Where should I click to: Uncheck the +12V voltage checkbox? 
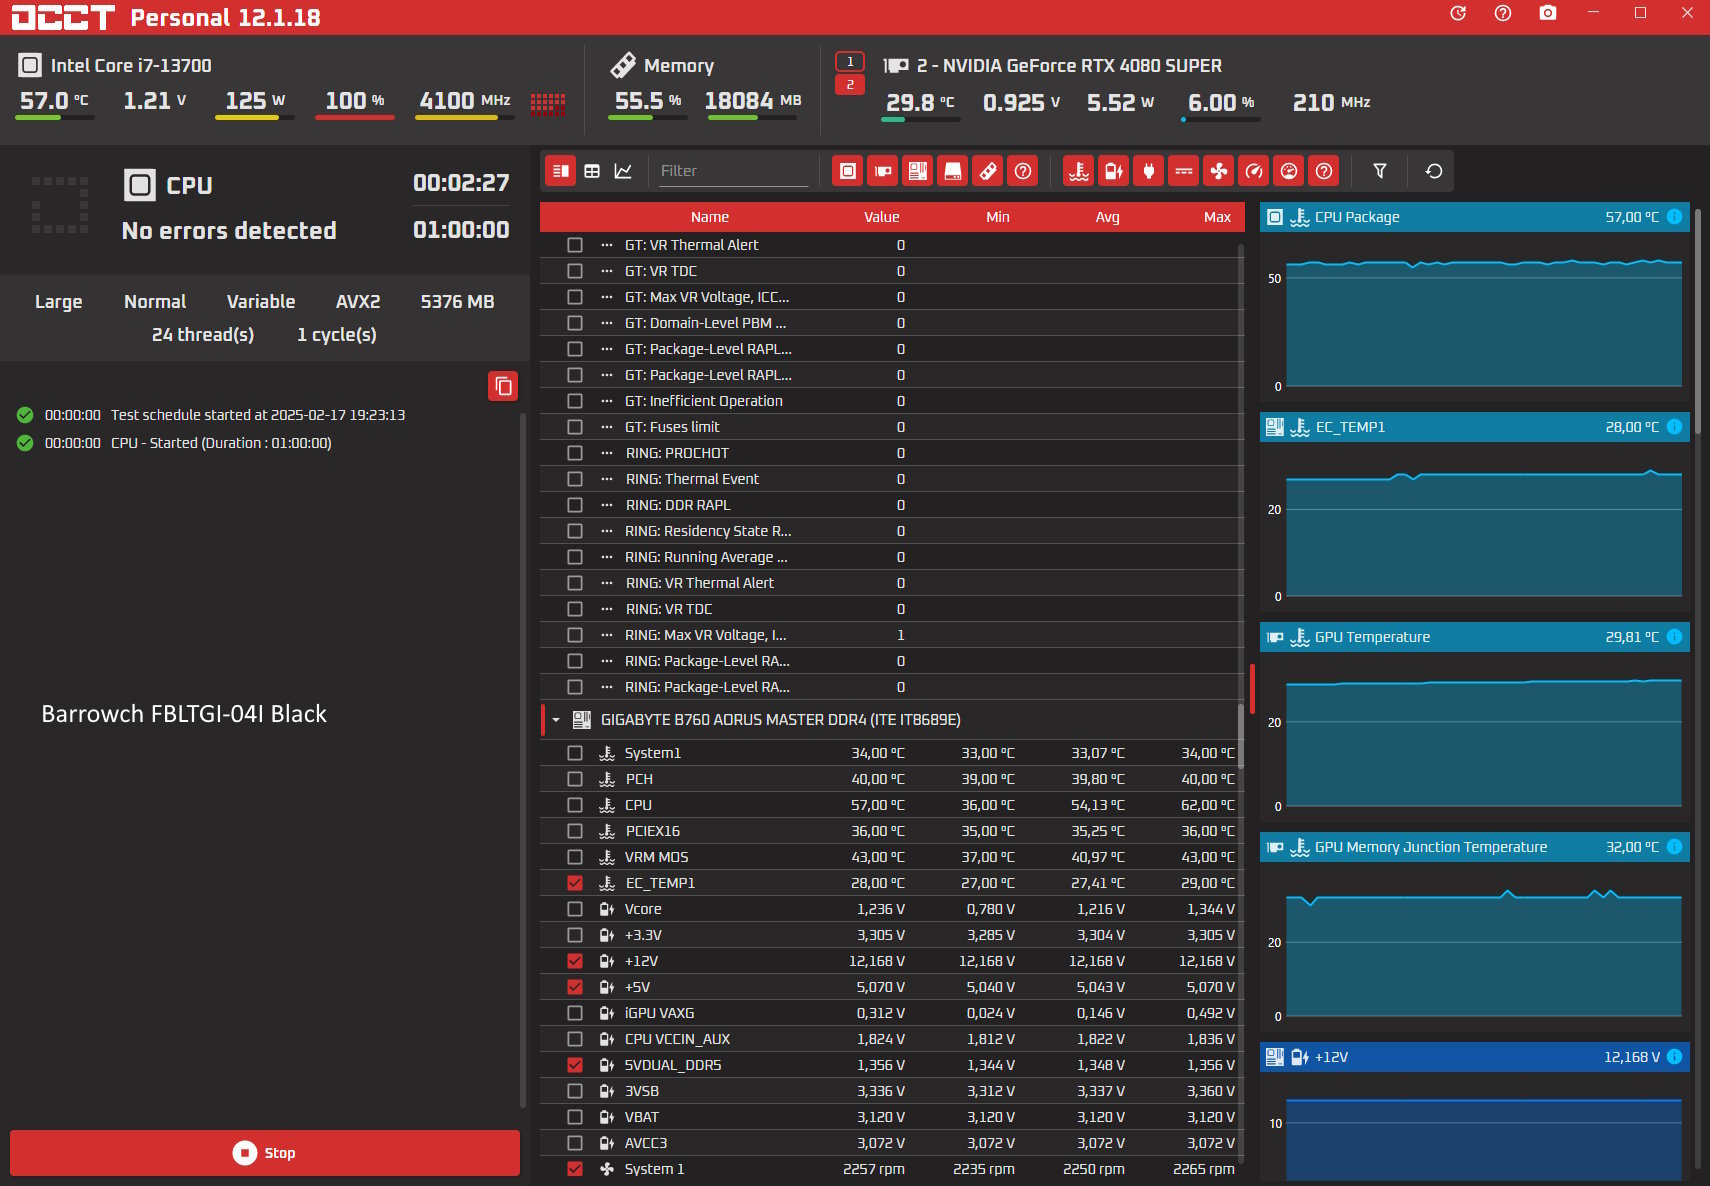tap(575, 961)
